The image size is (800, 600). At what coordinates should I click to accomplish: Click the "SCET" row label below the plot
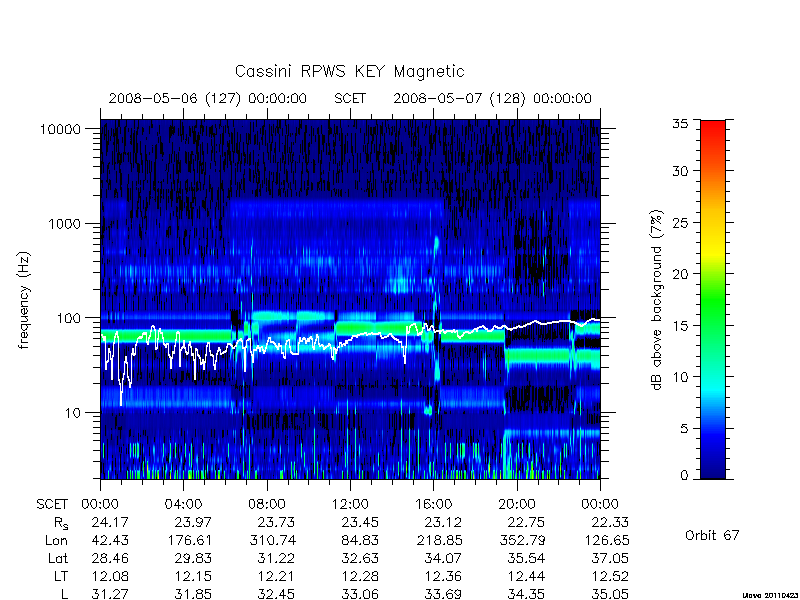[52, 505]
